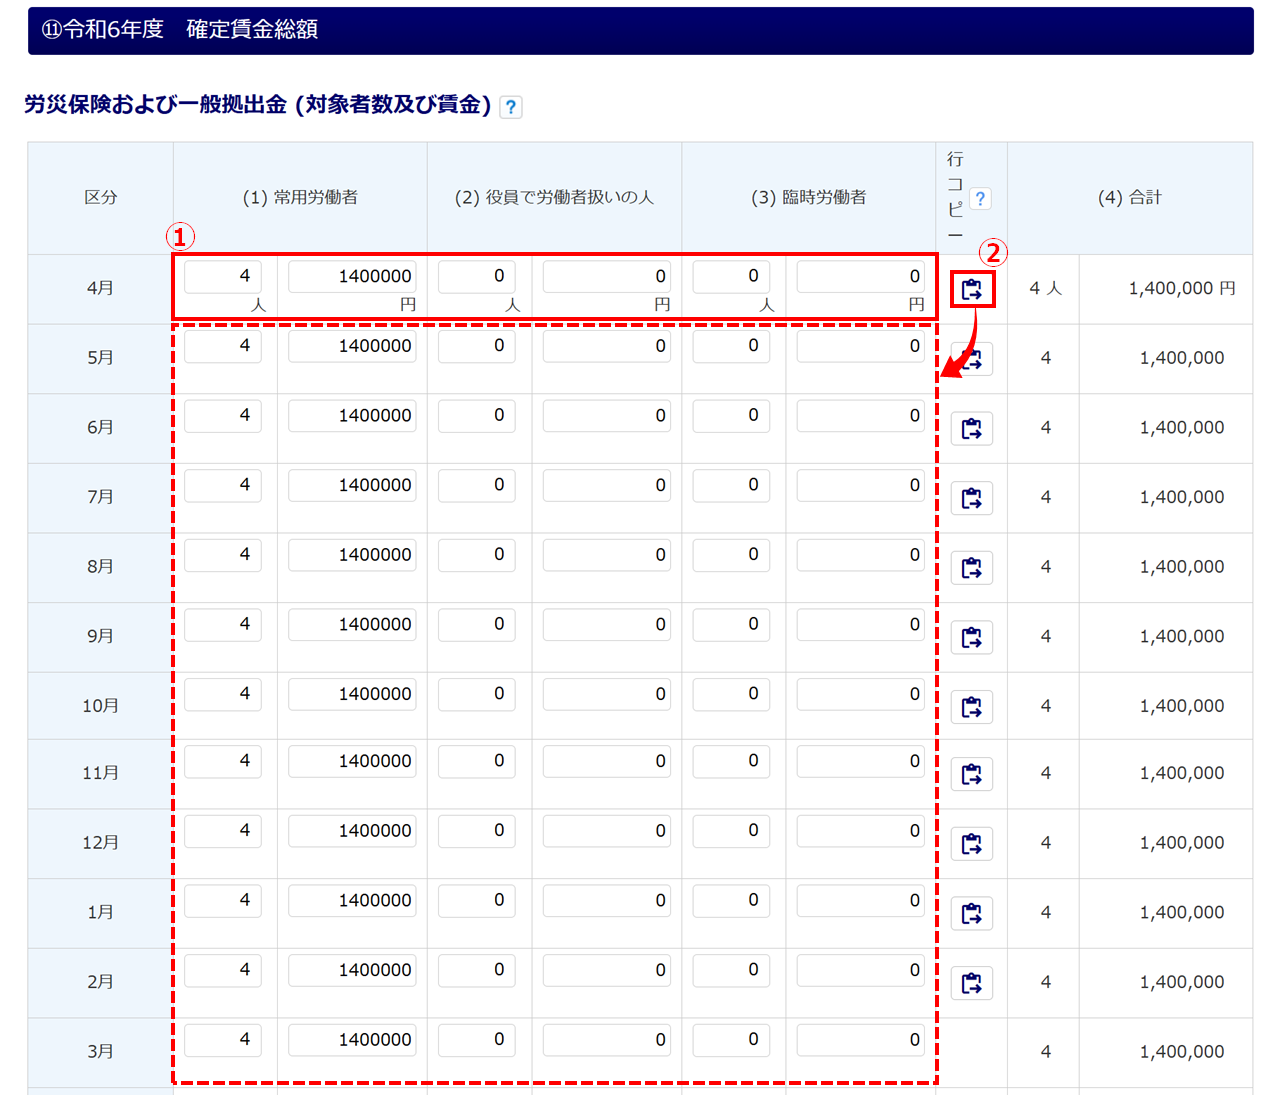Click September officer-worker wage amount field
This screenshot has width=1280, height=1095.
click(606, 625)
